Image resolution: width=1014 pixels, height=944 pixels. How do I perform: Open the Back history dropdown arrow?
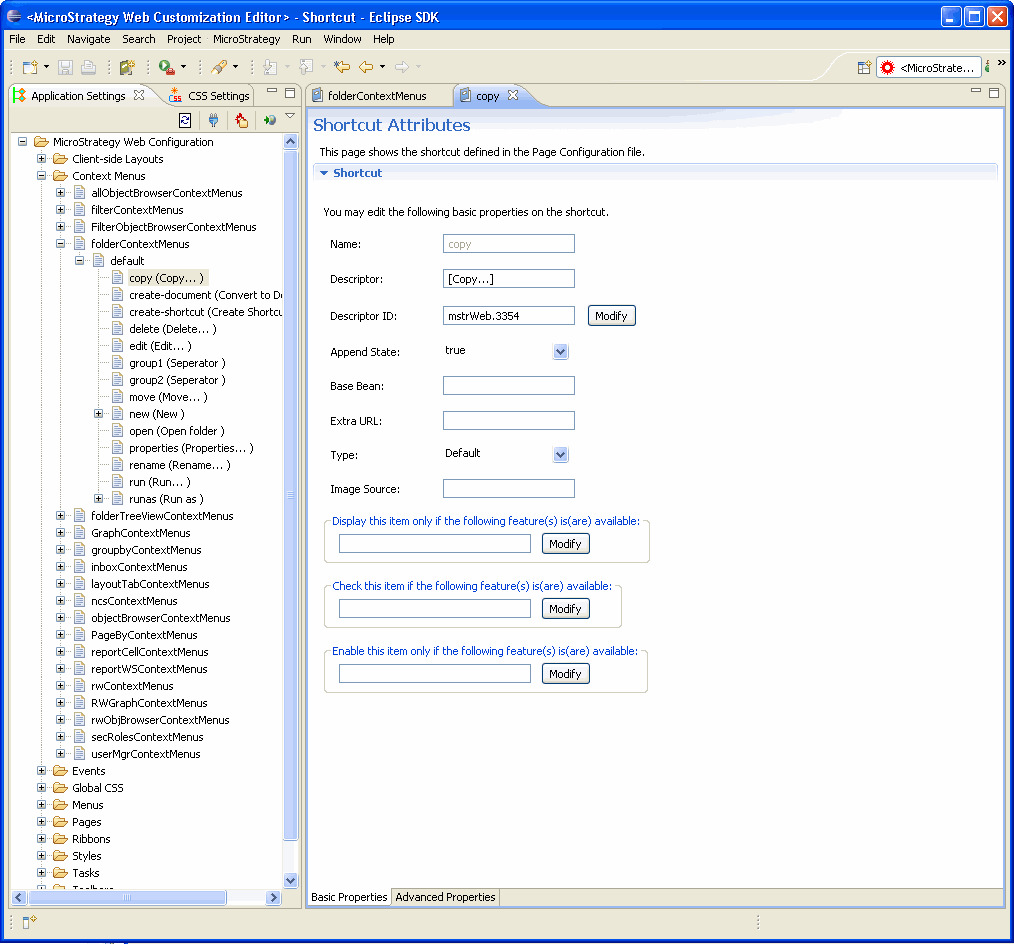(x=382, y=67)
